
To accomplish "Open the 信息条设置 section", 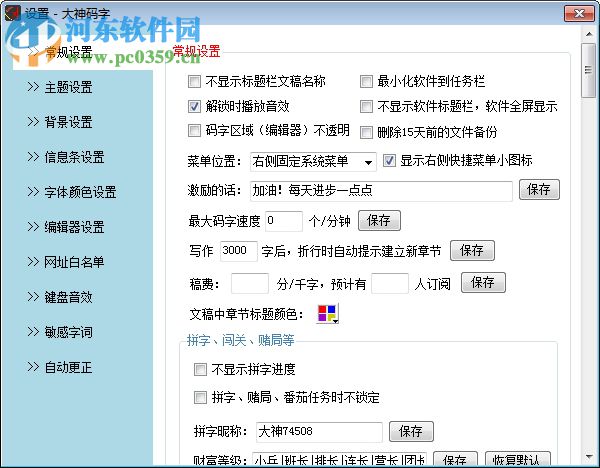I will pos(66,157).
